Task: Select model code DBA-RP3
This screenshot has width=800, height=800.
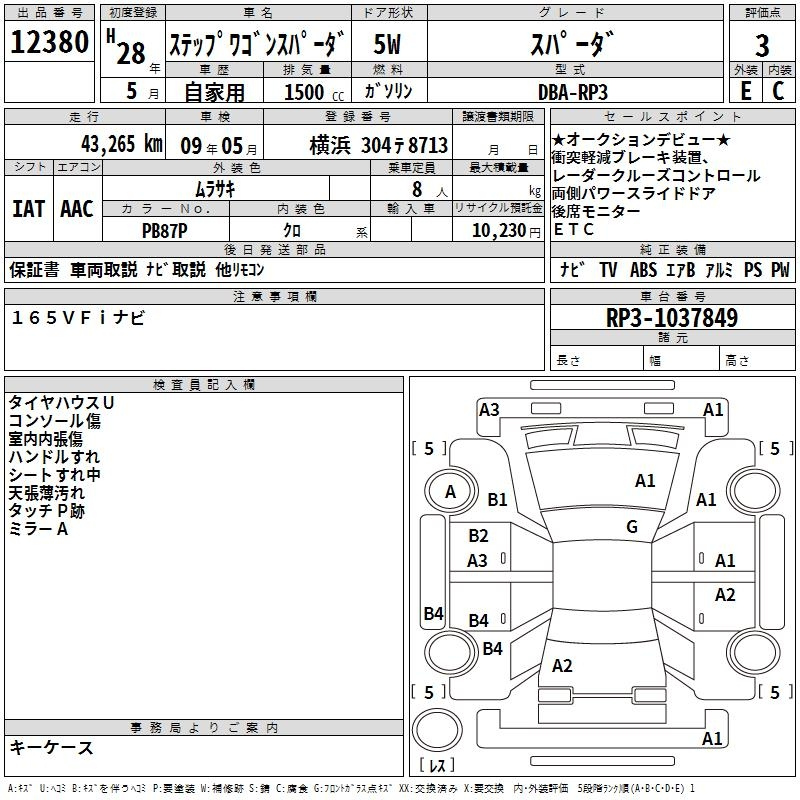Action: pos(573,92)
